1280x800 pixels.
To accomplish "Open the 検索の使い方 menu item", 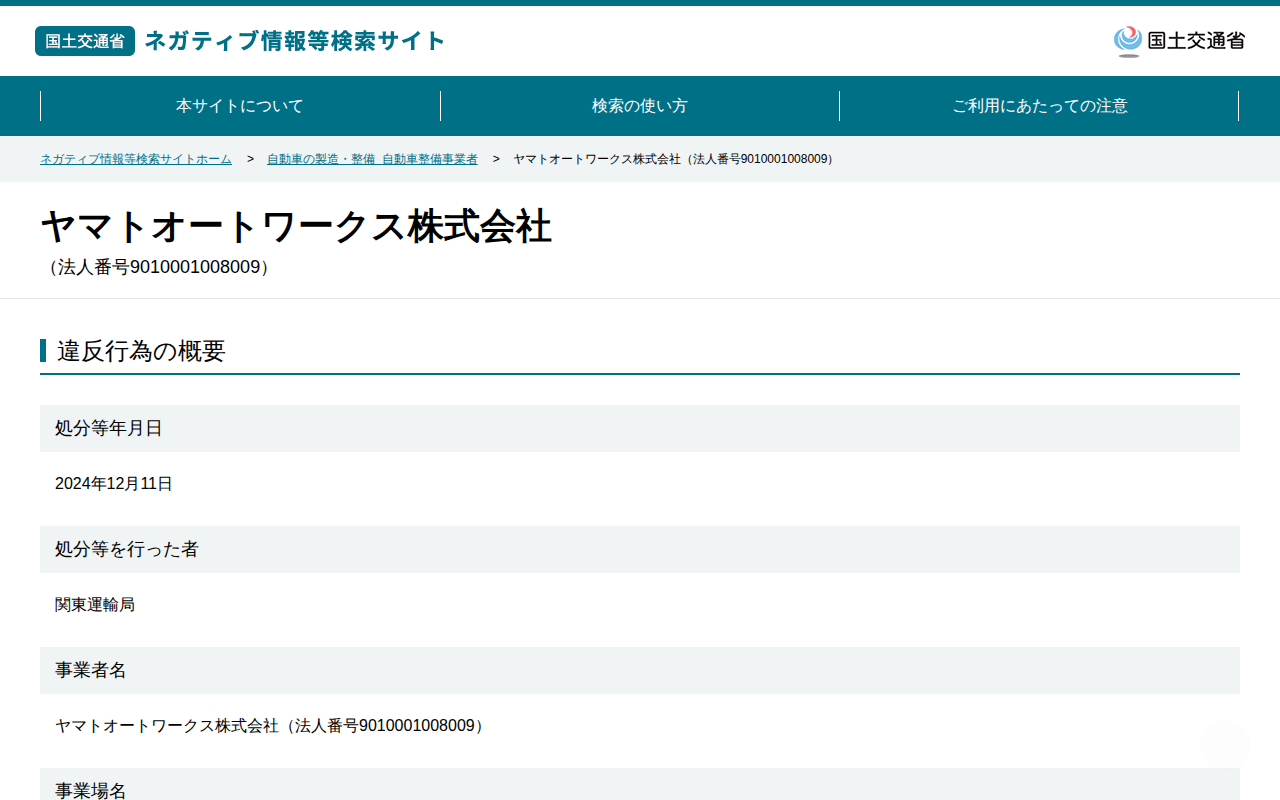I will 640,106.
